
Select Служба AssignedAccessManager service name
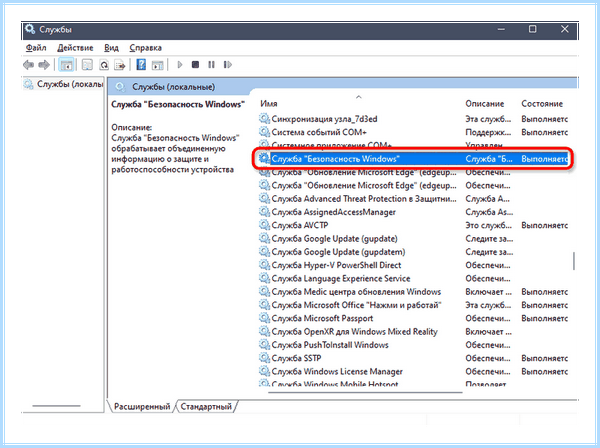333,212
